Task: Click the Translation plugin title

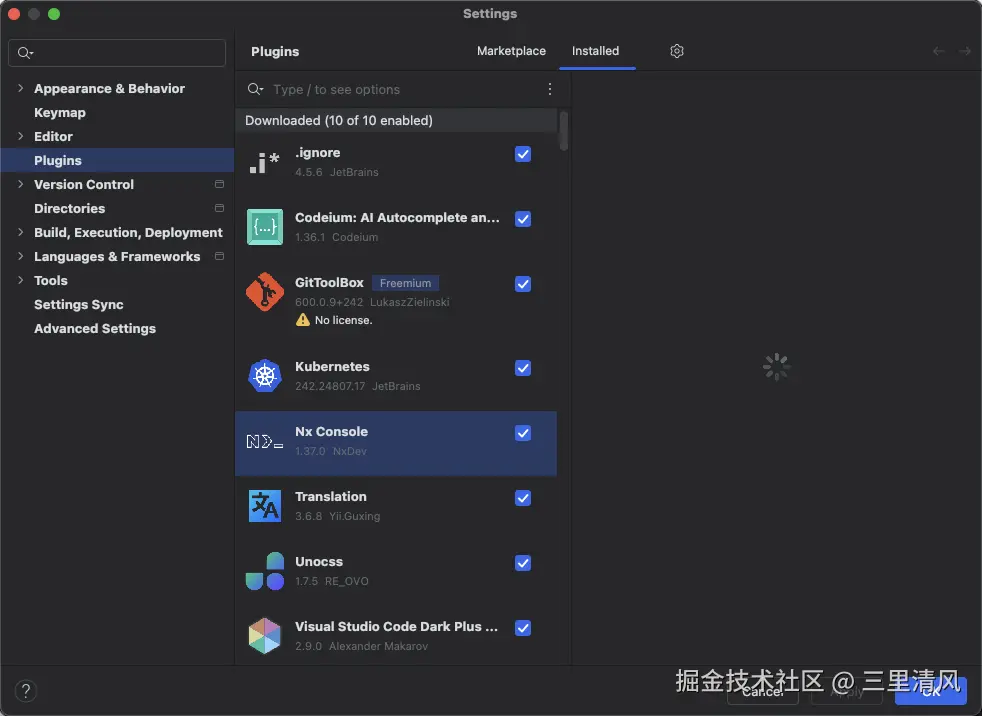Action: (x=331, y=497)
